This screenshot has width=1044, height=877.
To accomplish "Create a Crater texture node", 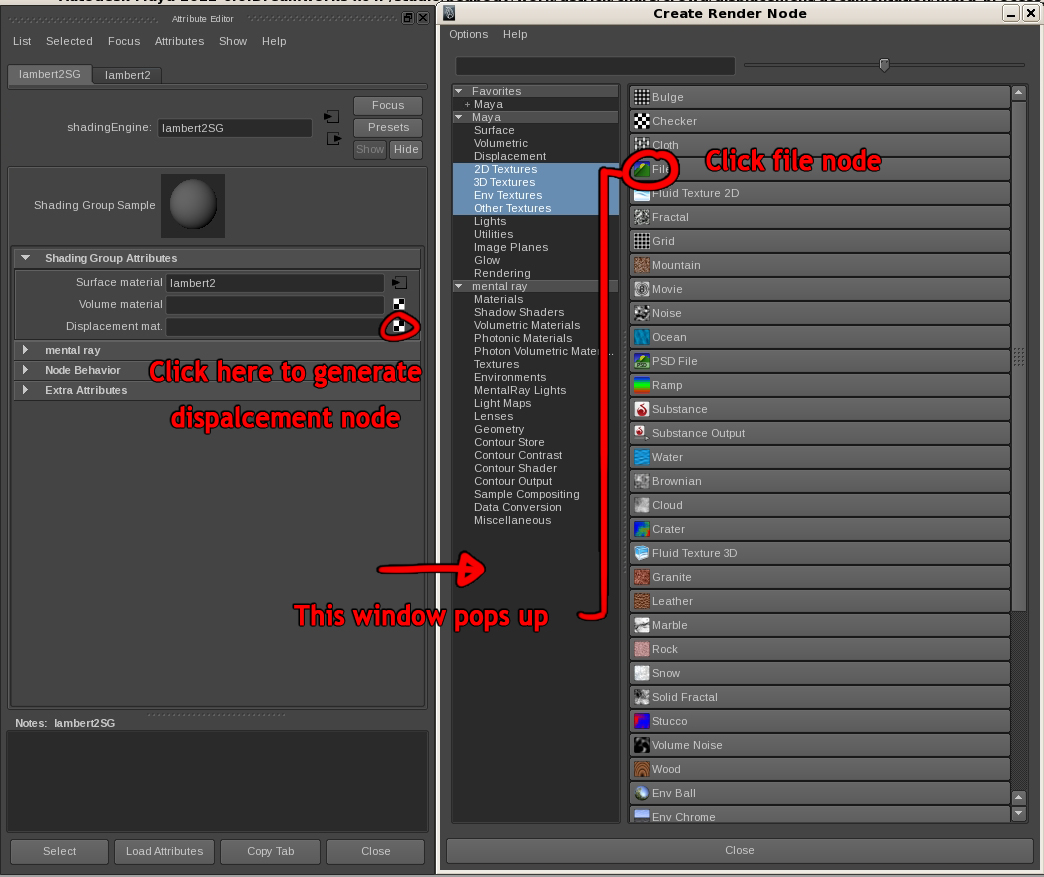I will click(820, 529).
